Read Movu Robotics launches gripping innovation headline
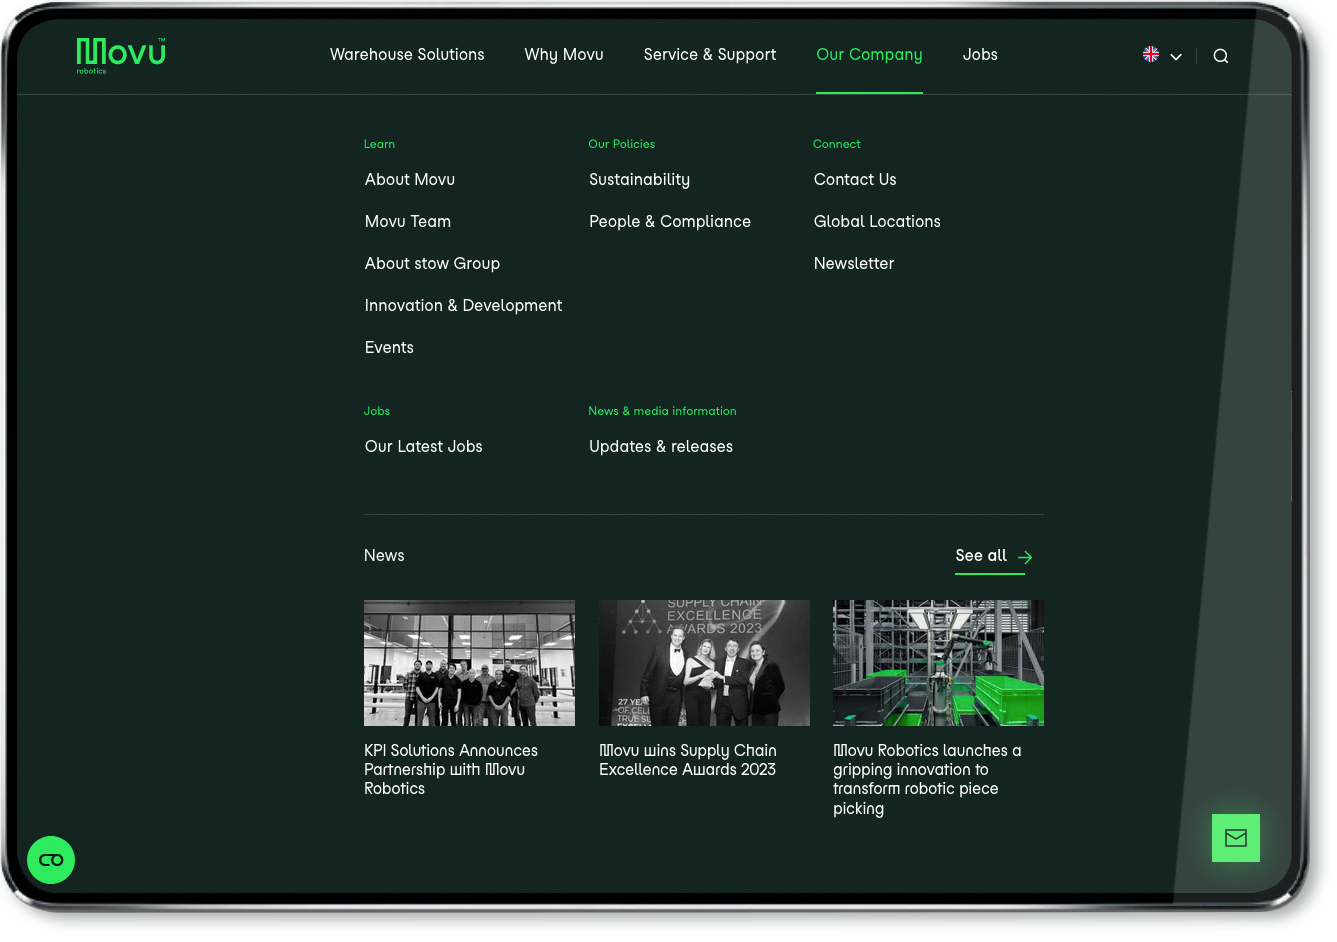Viewport: 1337px width, 942px height. (927, 780)
